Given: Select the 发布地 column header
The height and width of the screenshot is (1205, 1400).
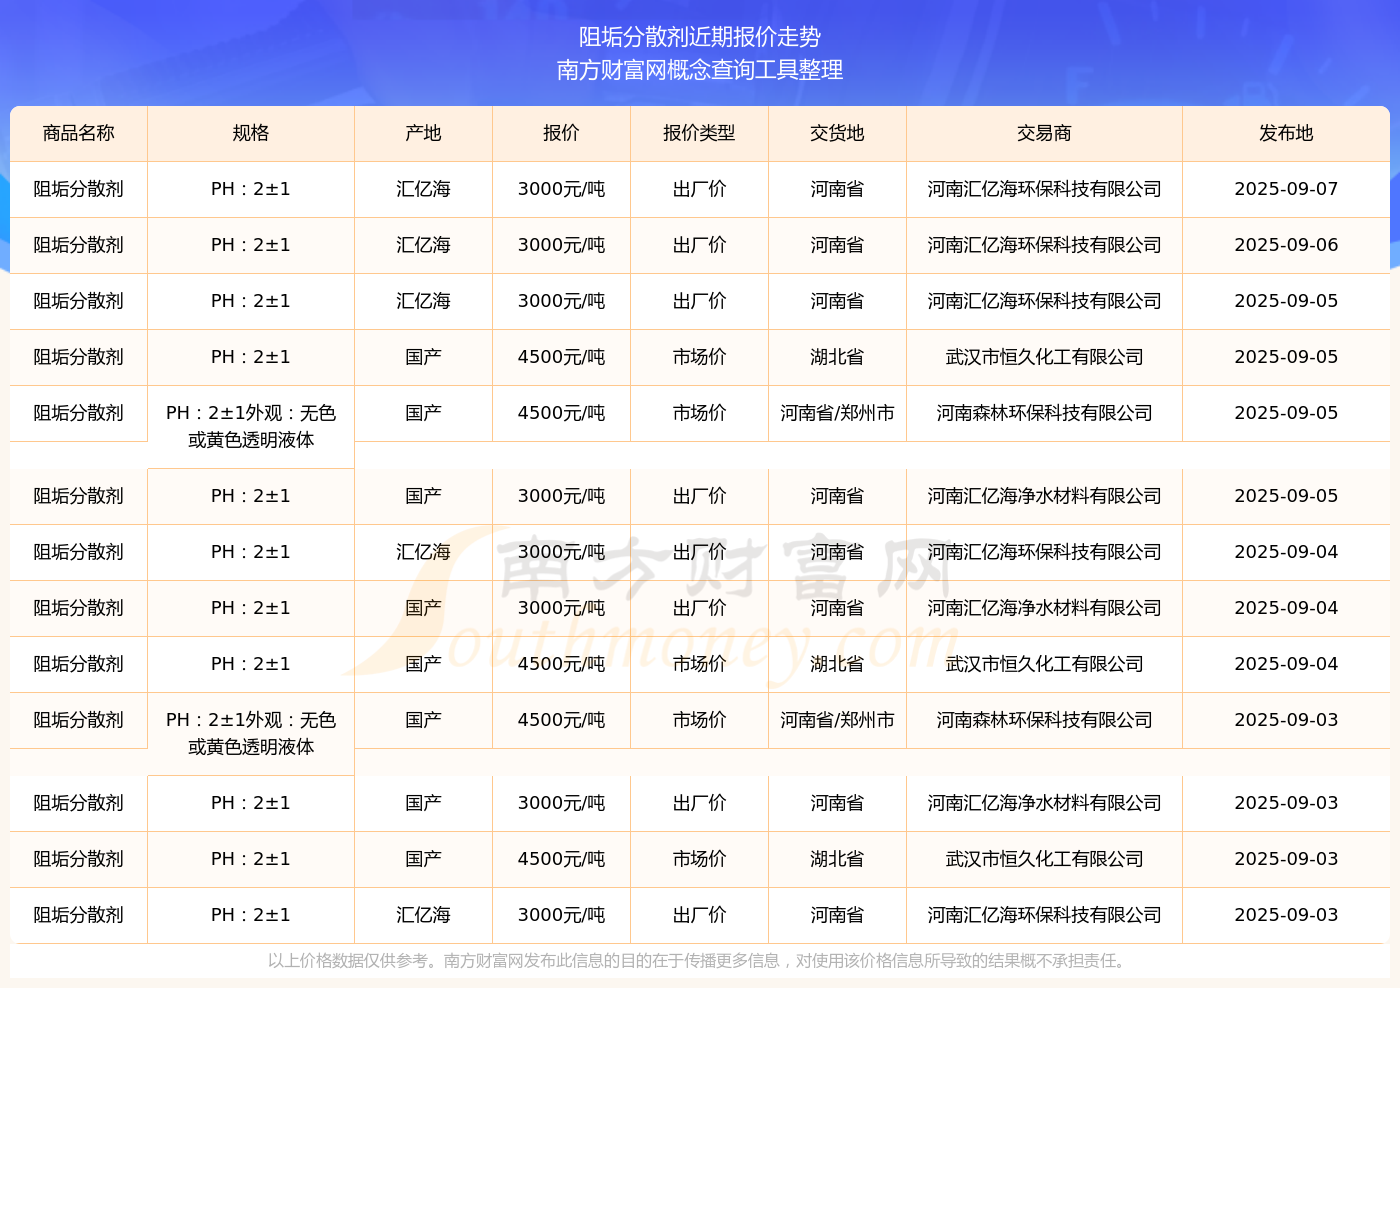Looking at the screenshot, I should 1286,133.
